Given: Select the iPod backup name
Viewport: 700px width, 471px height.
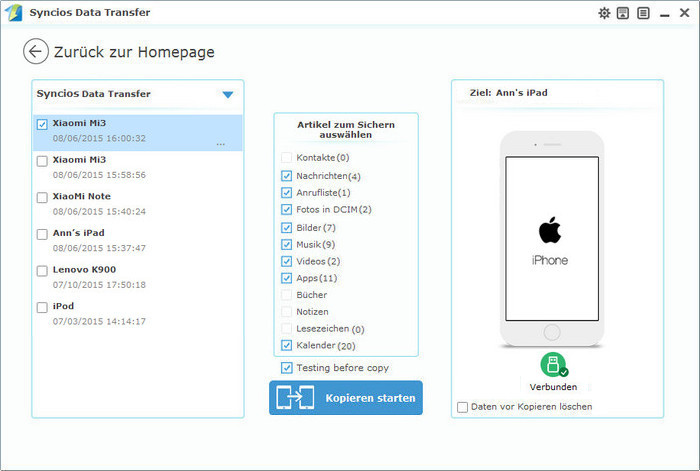Looking at the screenshot, I should (63, 306).
